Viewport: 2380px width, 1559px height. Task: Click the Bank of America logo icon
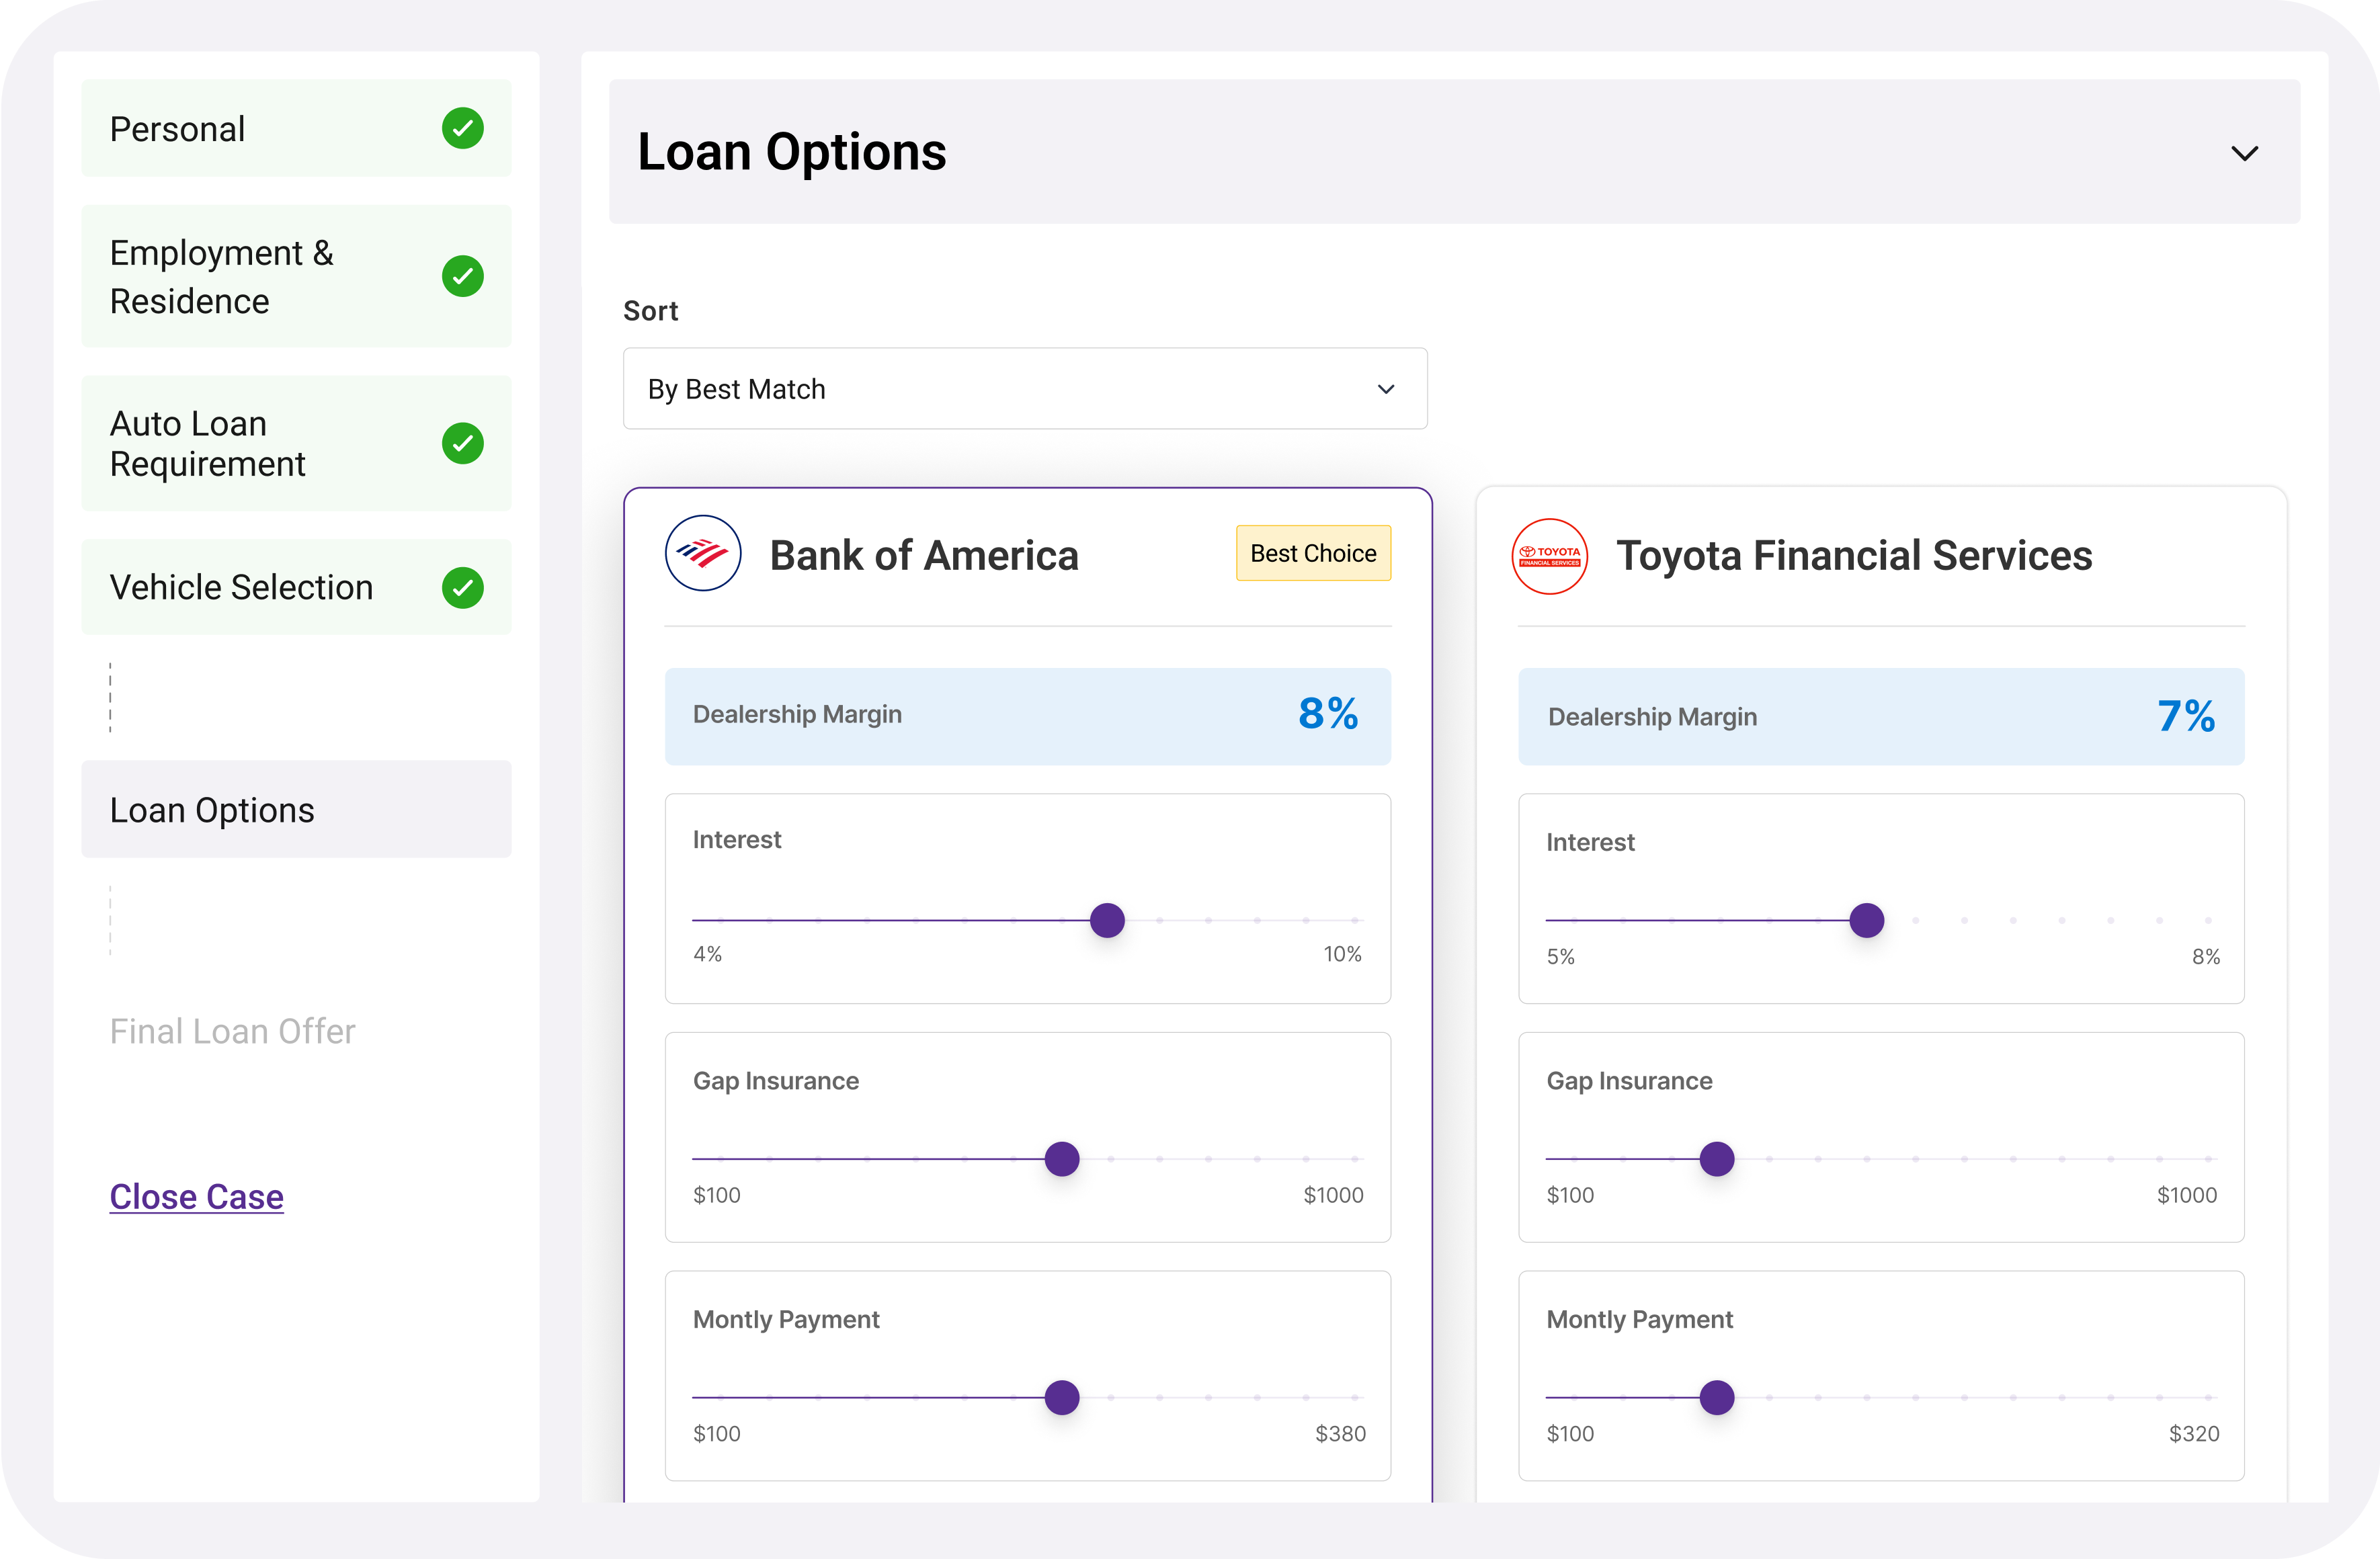pos(702,553)
